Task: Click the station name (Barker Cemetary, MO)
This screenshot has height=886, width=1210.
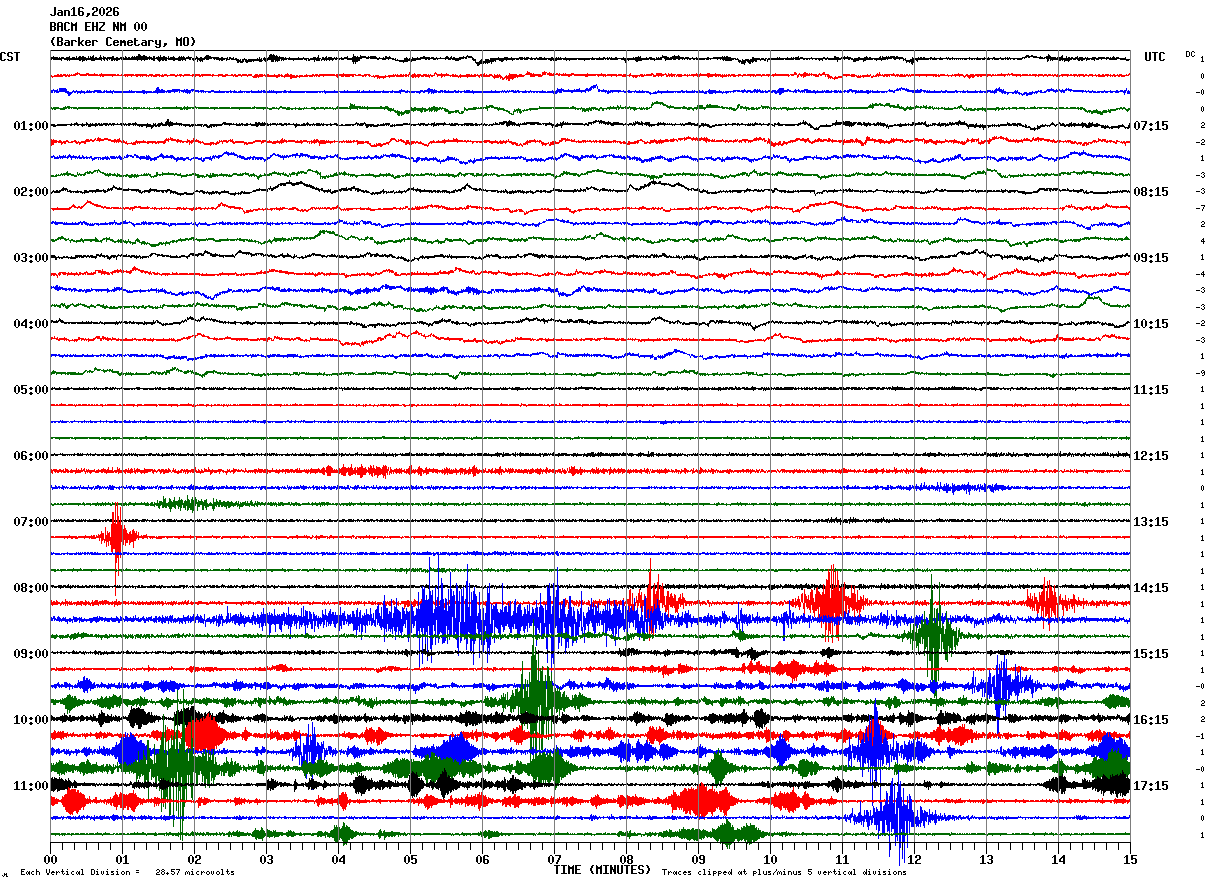Action: 123,42
